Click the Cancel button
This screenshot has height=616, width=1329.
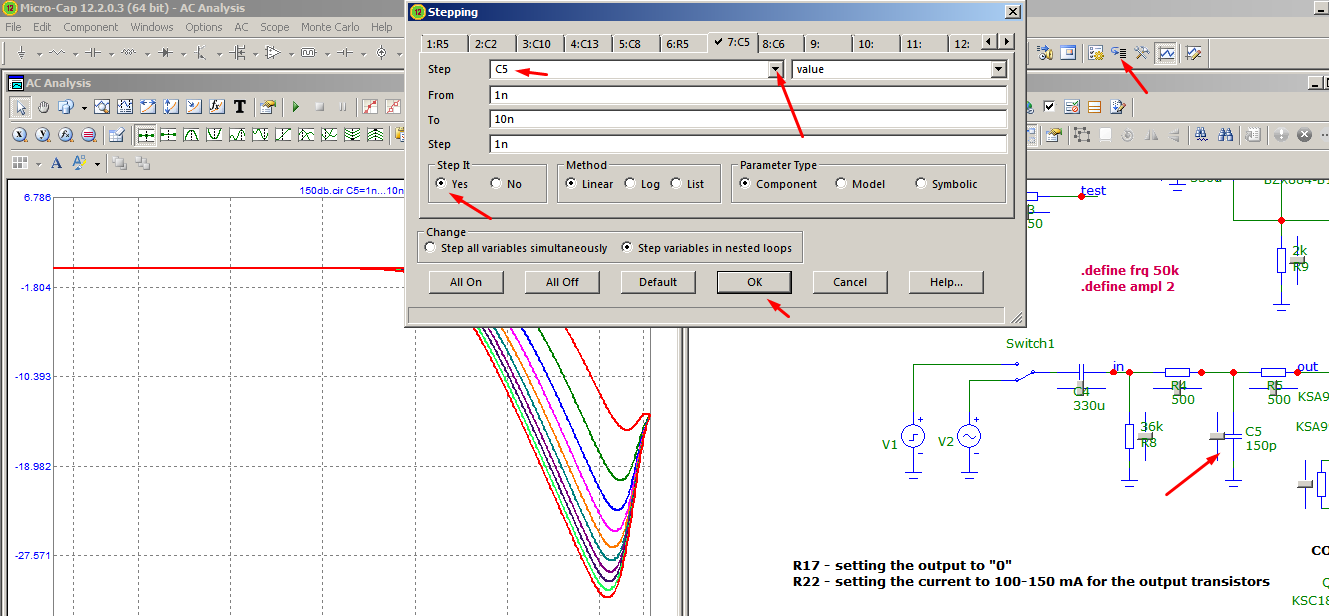click(850, 282)
